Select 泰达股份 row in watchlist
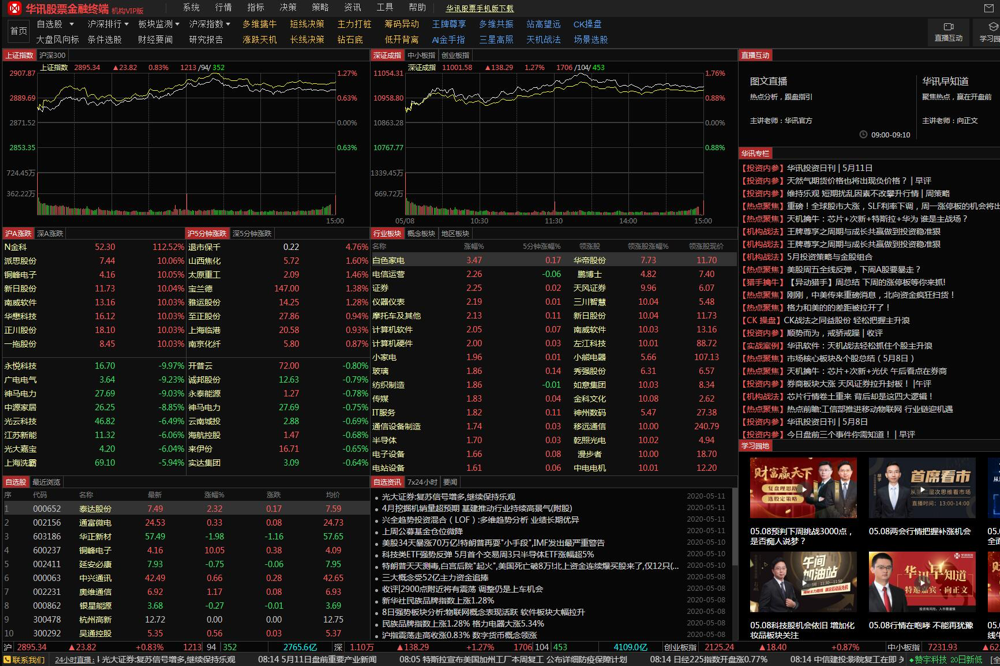Image resolution: width=1000 pixels, height=666 pixels. coord(186,509)
